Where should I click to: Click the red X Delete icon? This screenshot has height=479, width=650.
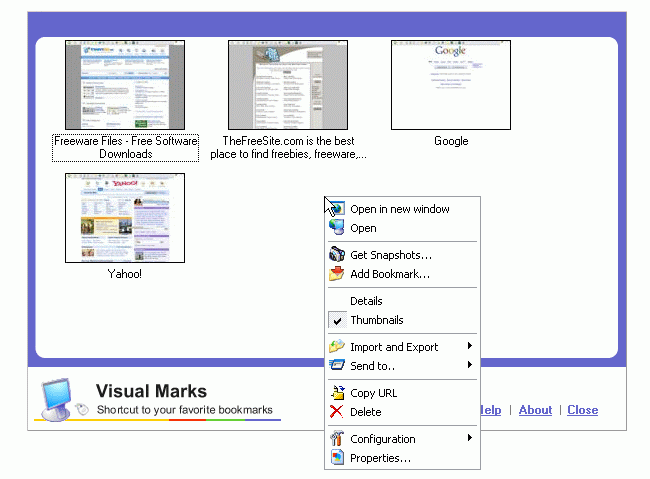pyautogui.click(x=337, y=411)
